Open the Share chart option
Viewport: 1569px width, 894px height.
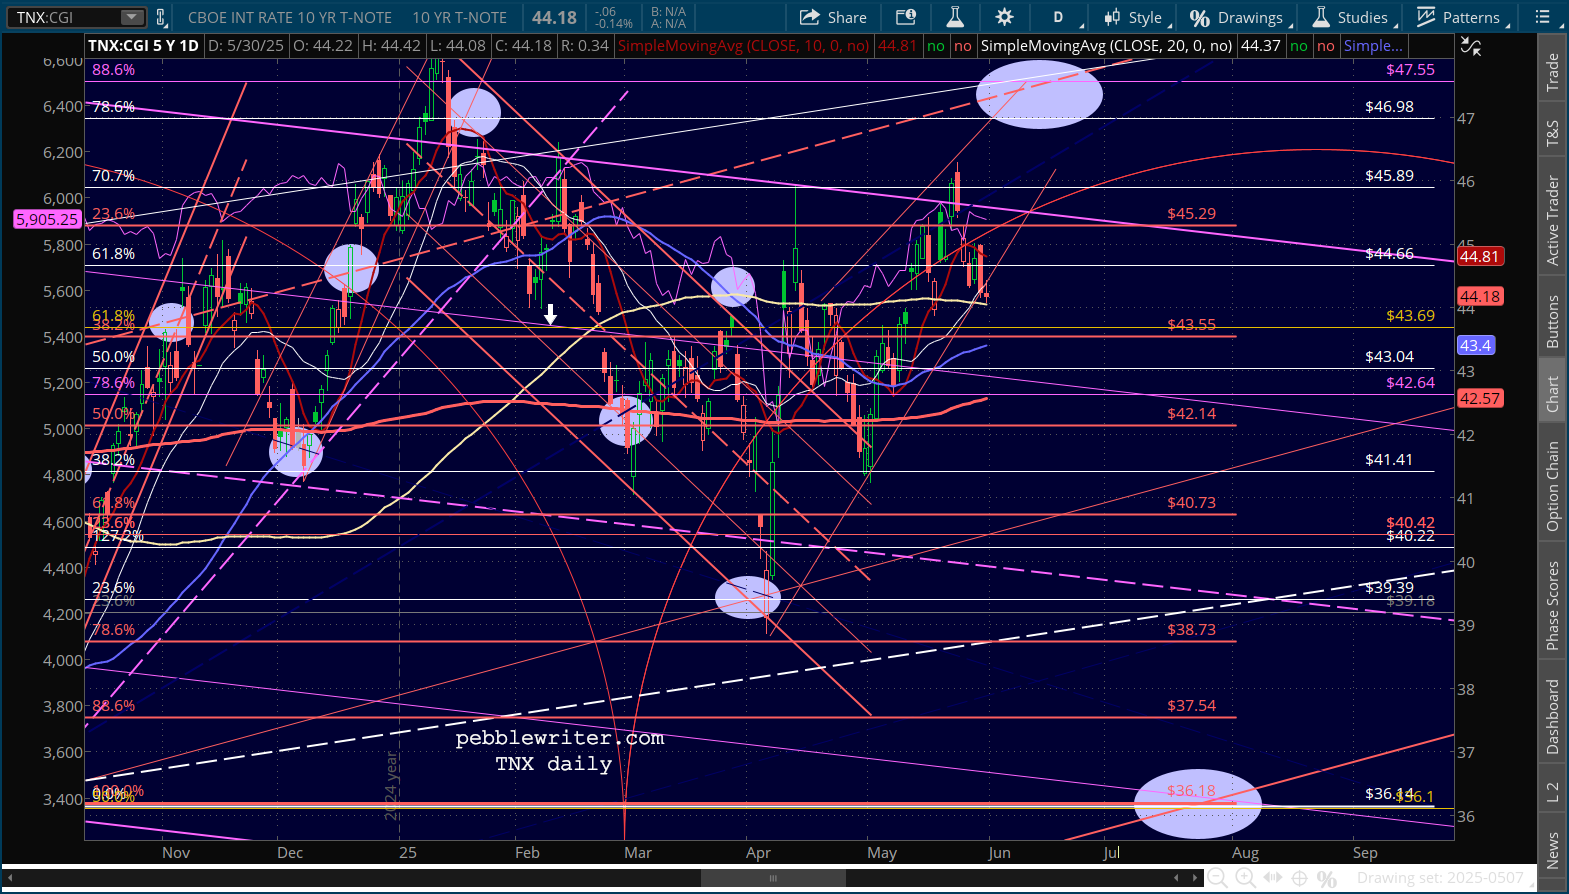coord(833,17)
